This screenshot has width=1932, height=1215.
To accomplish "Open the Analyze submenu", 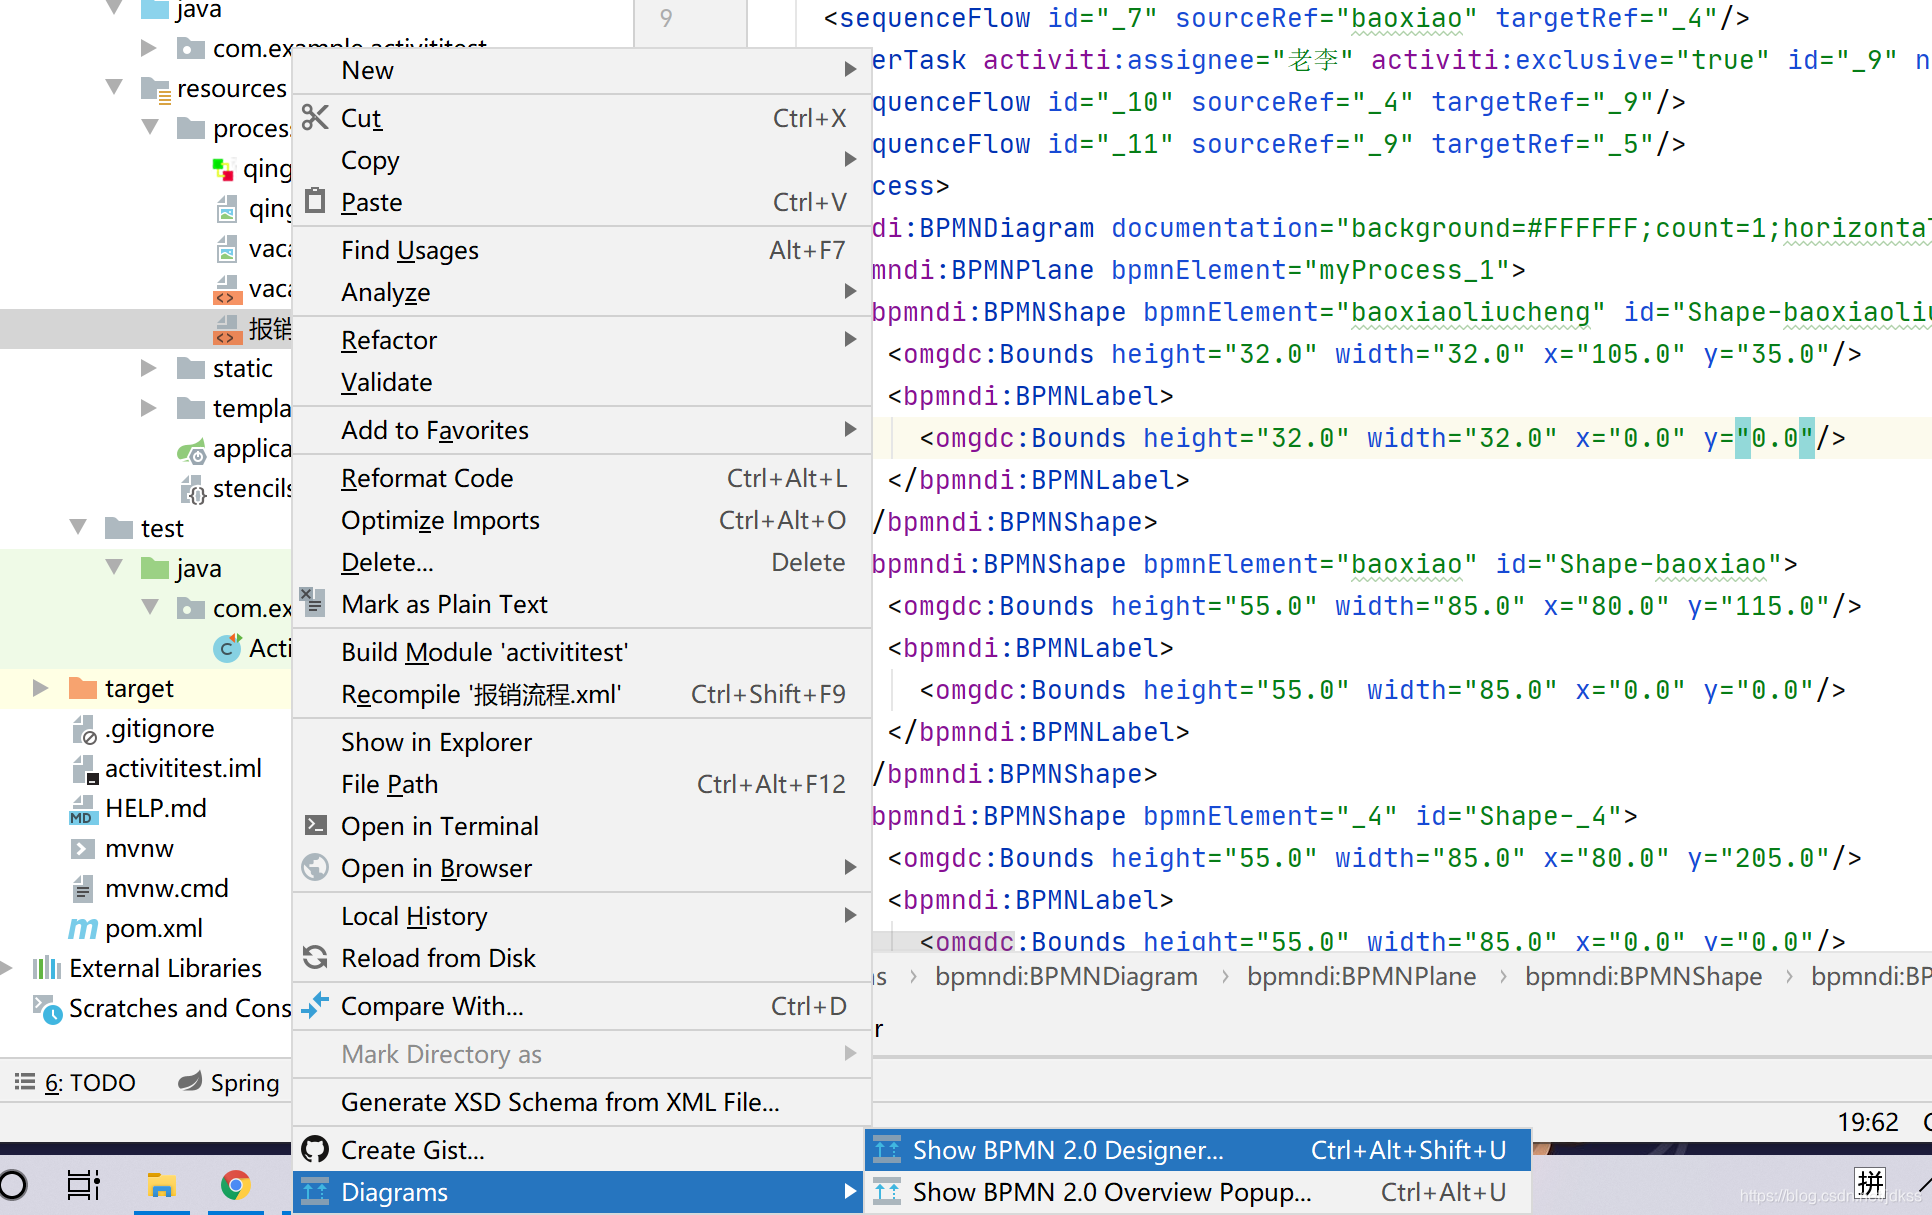I will [582, 292].
